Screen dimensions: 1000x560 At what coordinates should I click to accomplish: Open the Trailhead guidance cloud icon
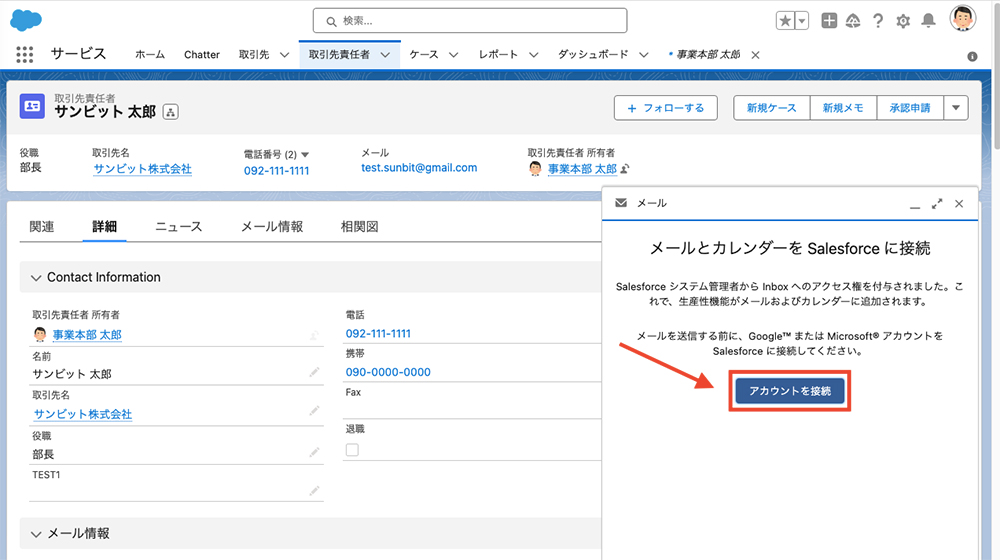tap(853, 21)
